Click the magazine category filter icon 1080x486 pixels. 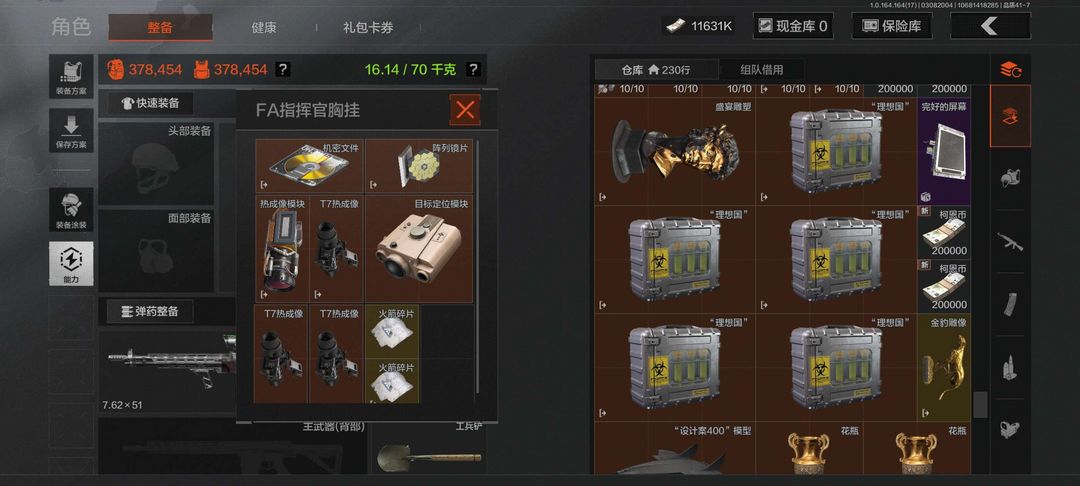pos(1010,304)
